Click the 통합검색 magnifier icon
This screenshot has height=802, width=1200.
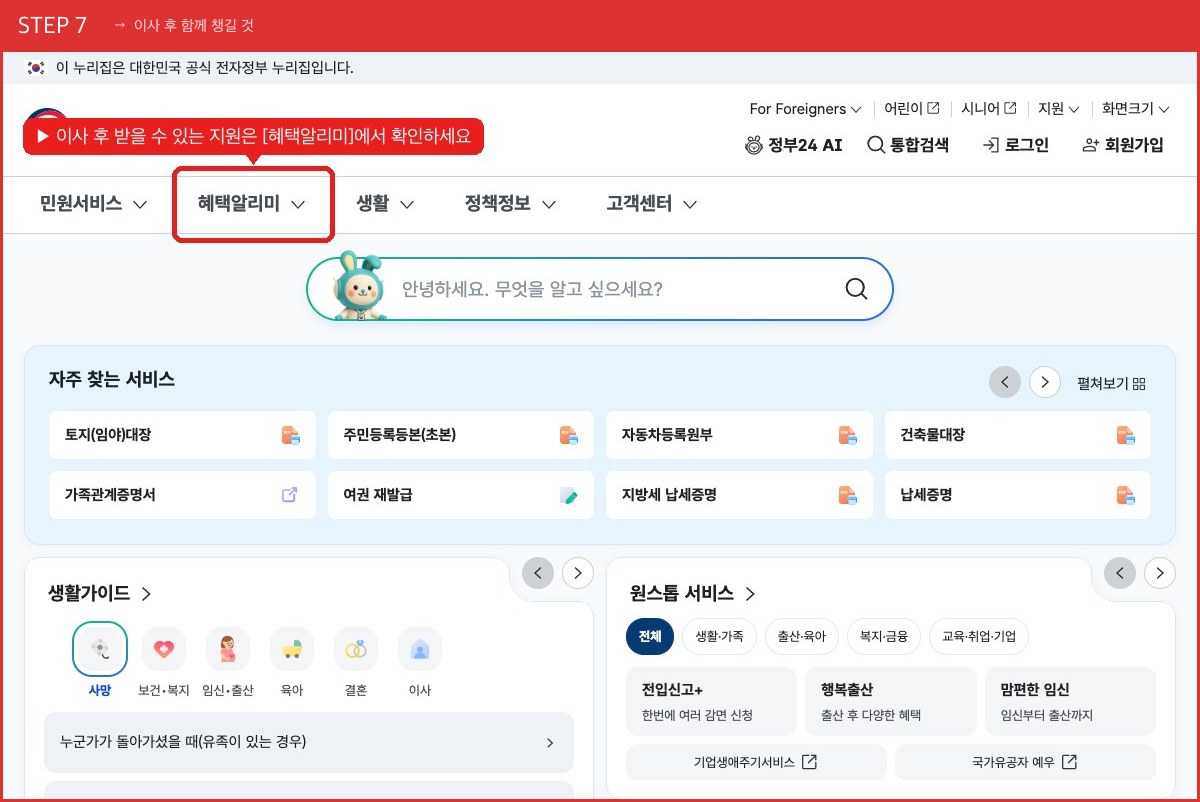(875, 145)
